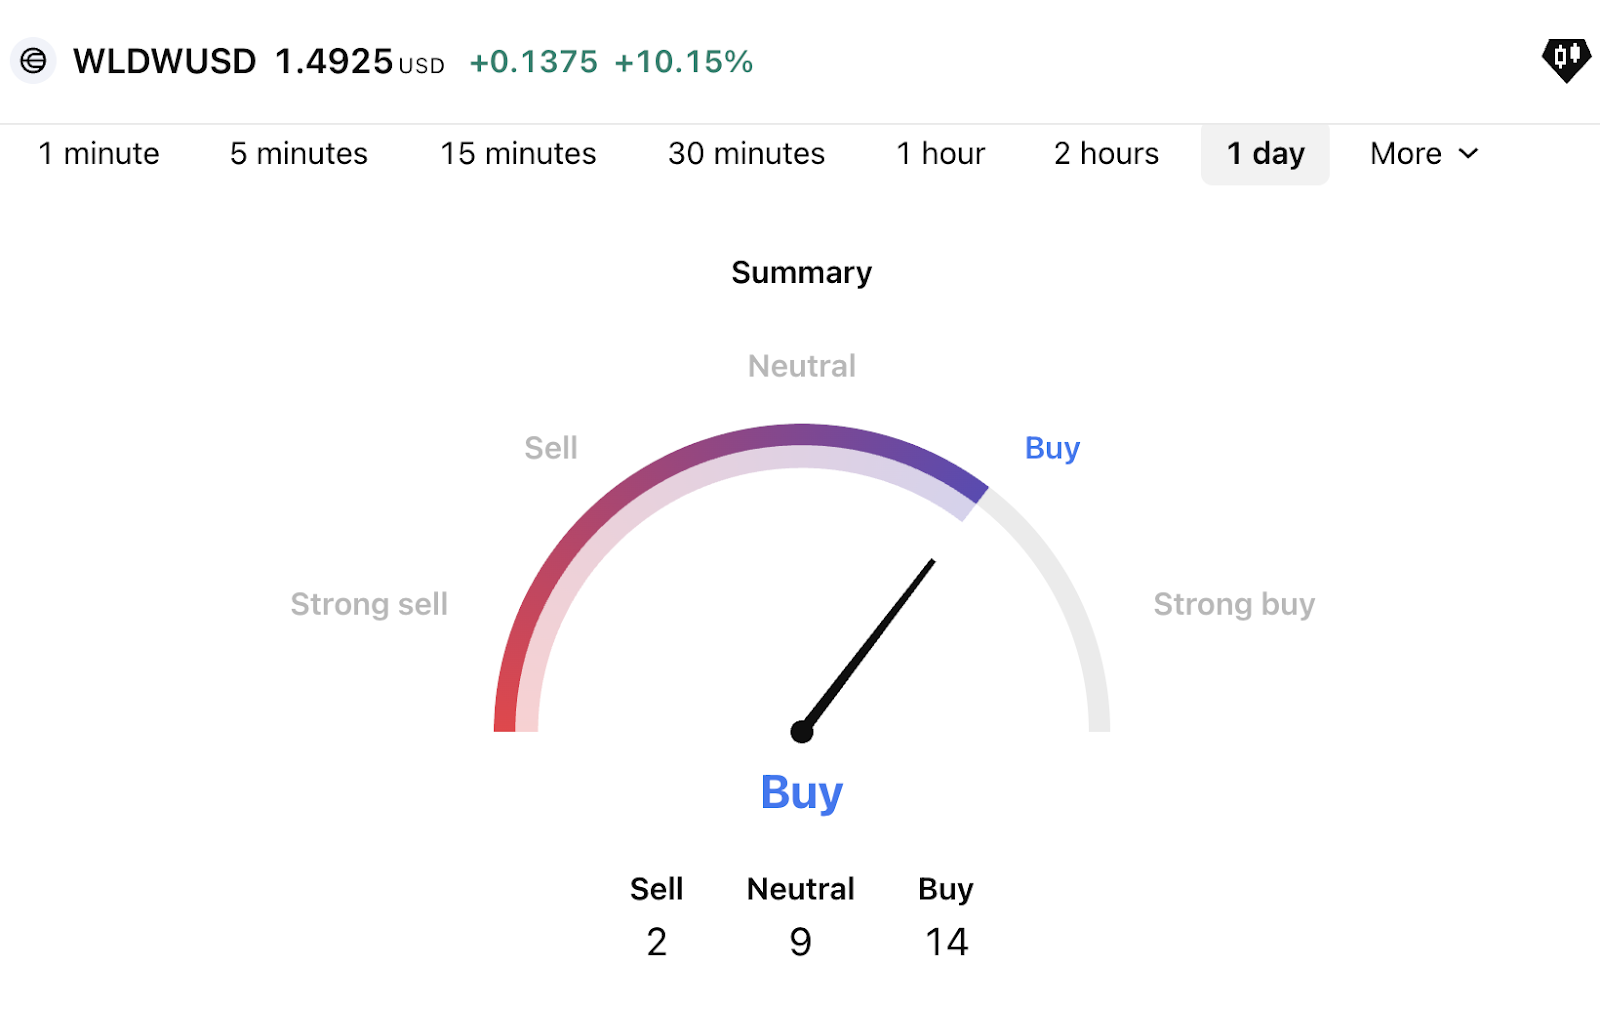1600x1009 pixels.
Task: Click the Strong sell gauge label
Action: click(369, 604)
